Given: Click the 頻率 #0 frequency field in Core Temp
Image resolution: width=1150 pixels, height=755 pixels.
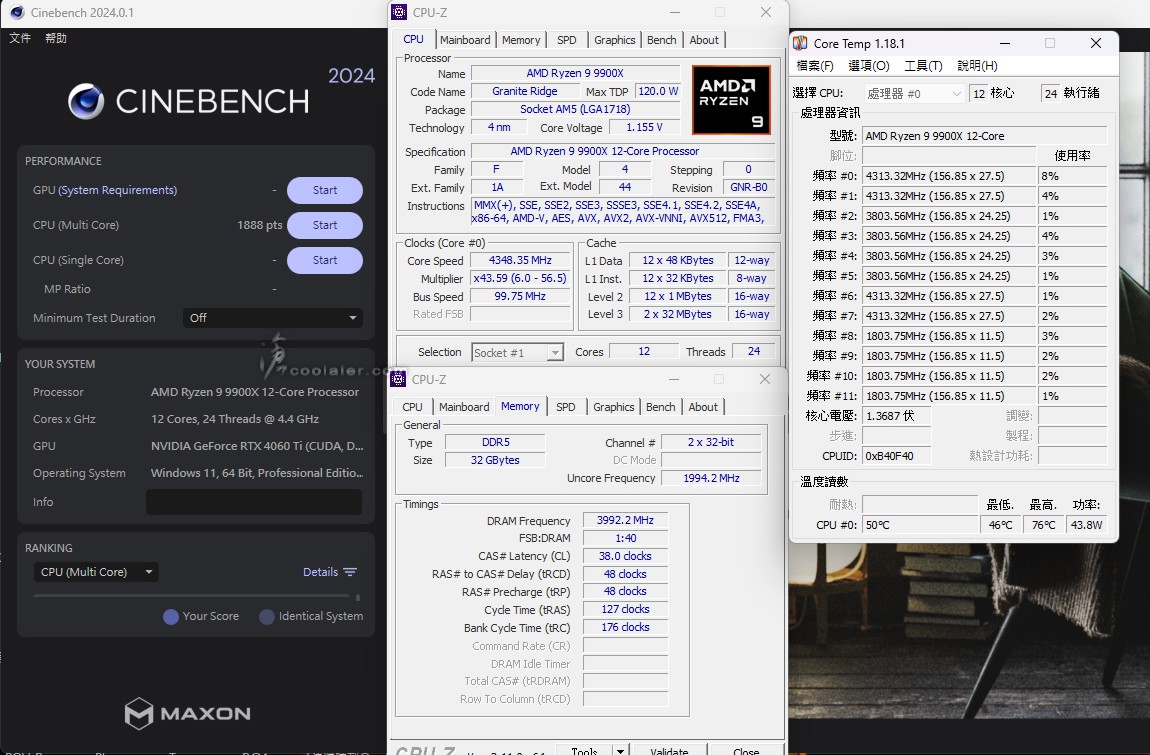Looking at the screenshot, I should pyautogui.click(x=949, y=176).
